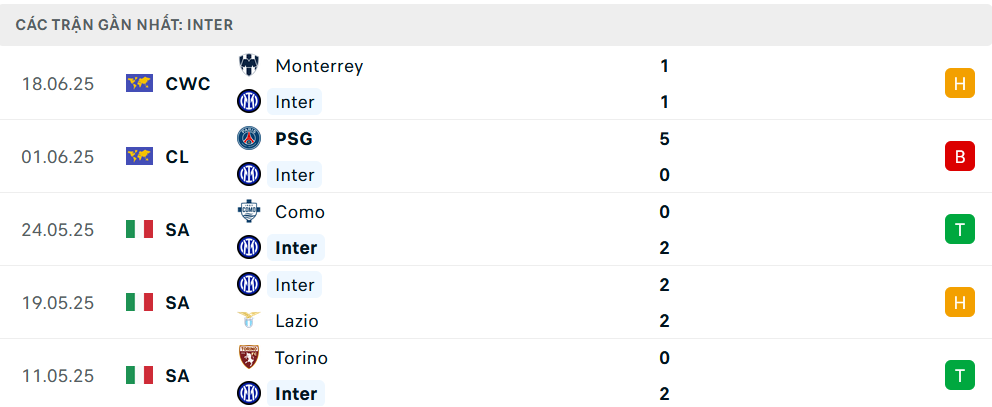Click the Monterrey club crest icon
The height and width of the screenshot is (407, 992).
(249, 65)
